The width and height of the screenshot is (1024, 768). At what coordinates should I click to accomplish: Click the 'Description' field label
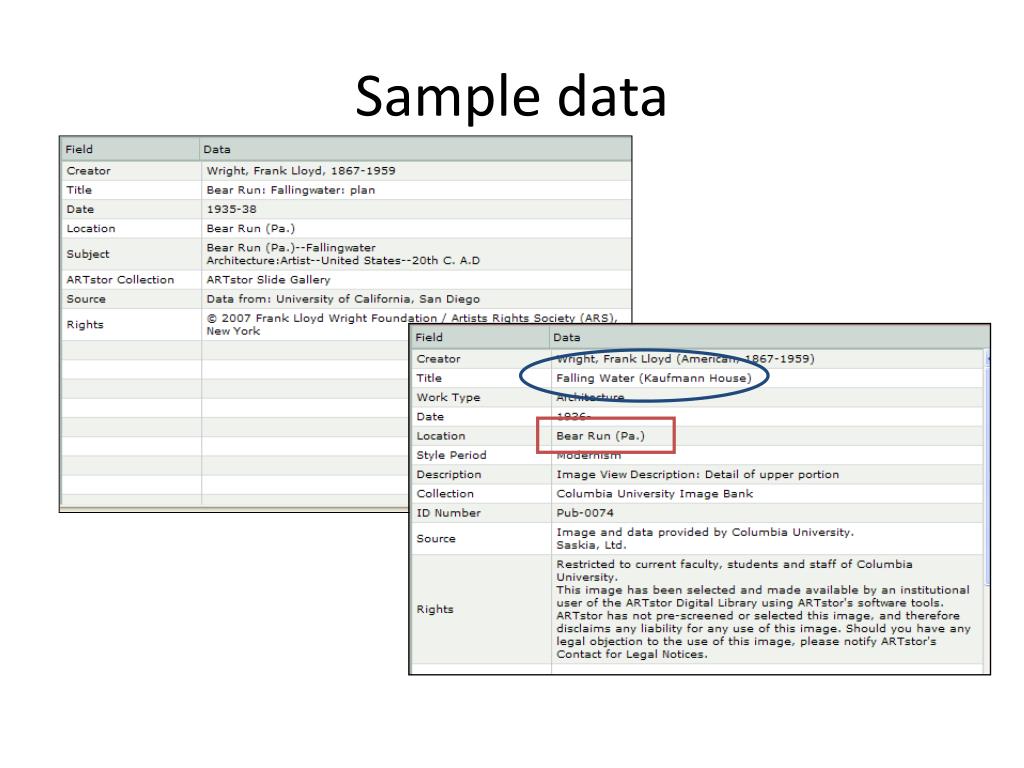pos(449,474)
